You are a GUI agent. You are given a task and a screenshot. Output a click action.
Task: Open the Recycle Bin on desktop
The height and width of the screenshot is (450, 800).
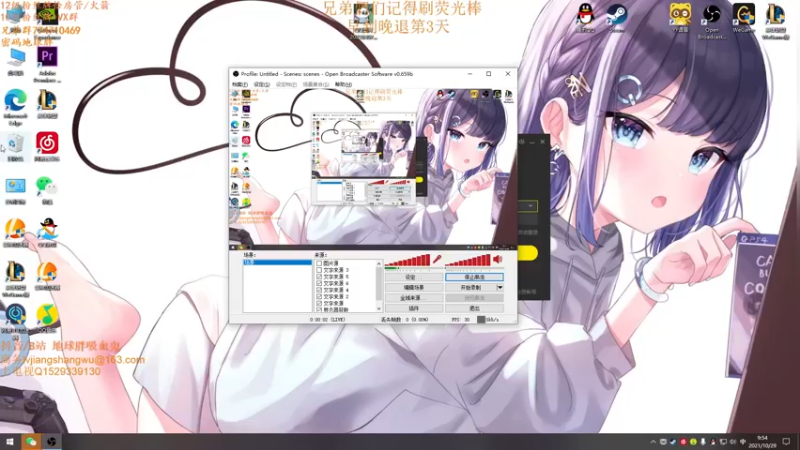click(x=15, y=148)
